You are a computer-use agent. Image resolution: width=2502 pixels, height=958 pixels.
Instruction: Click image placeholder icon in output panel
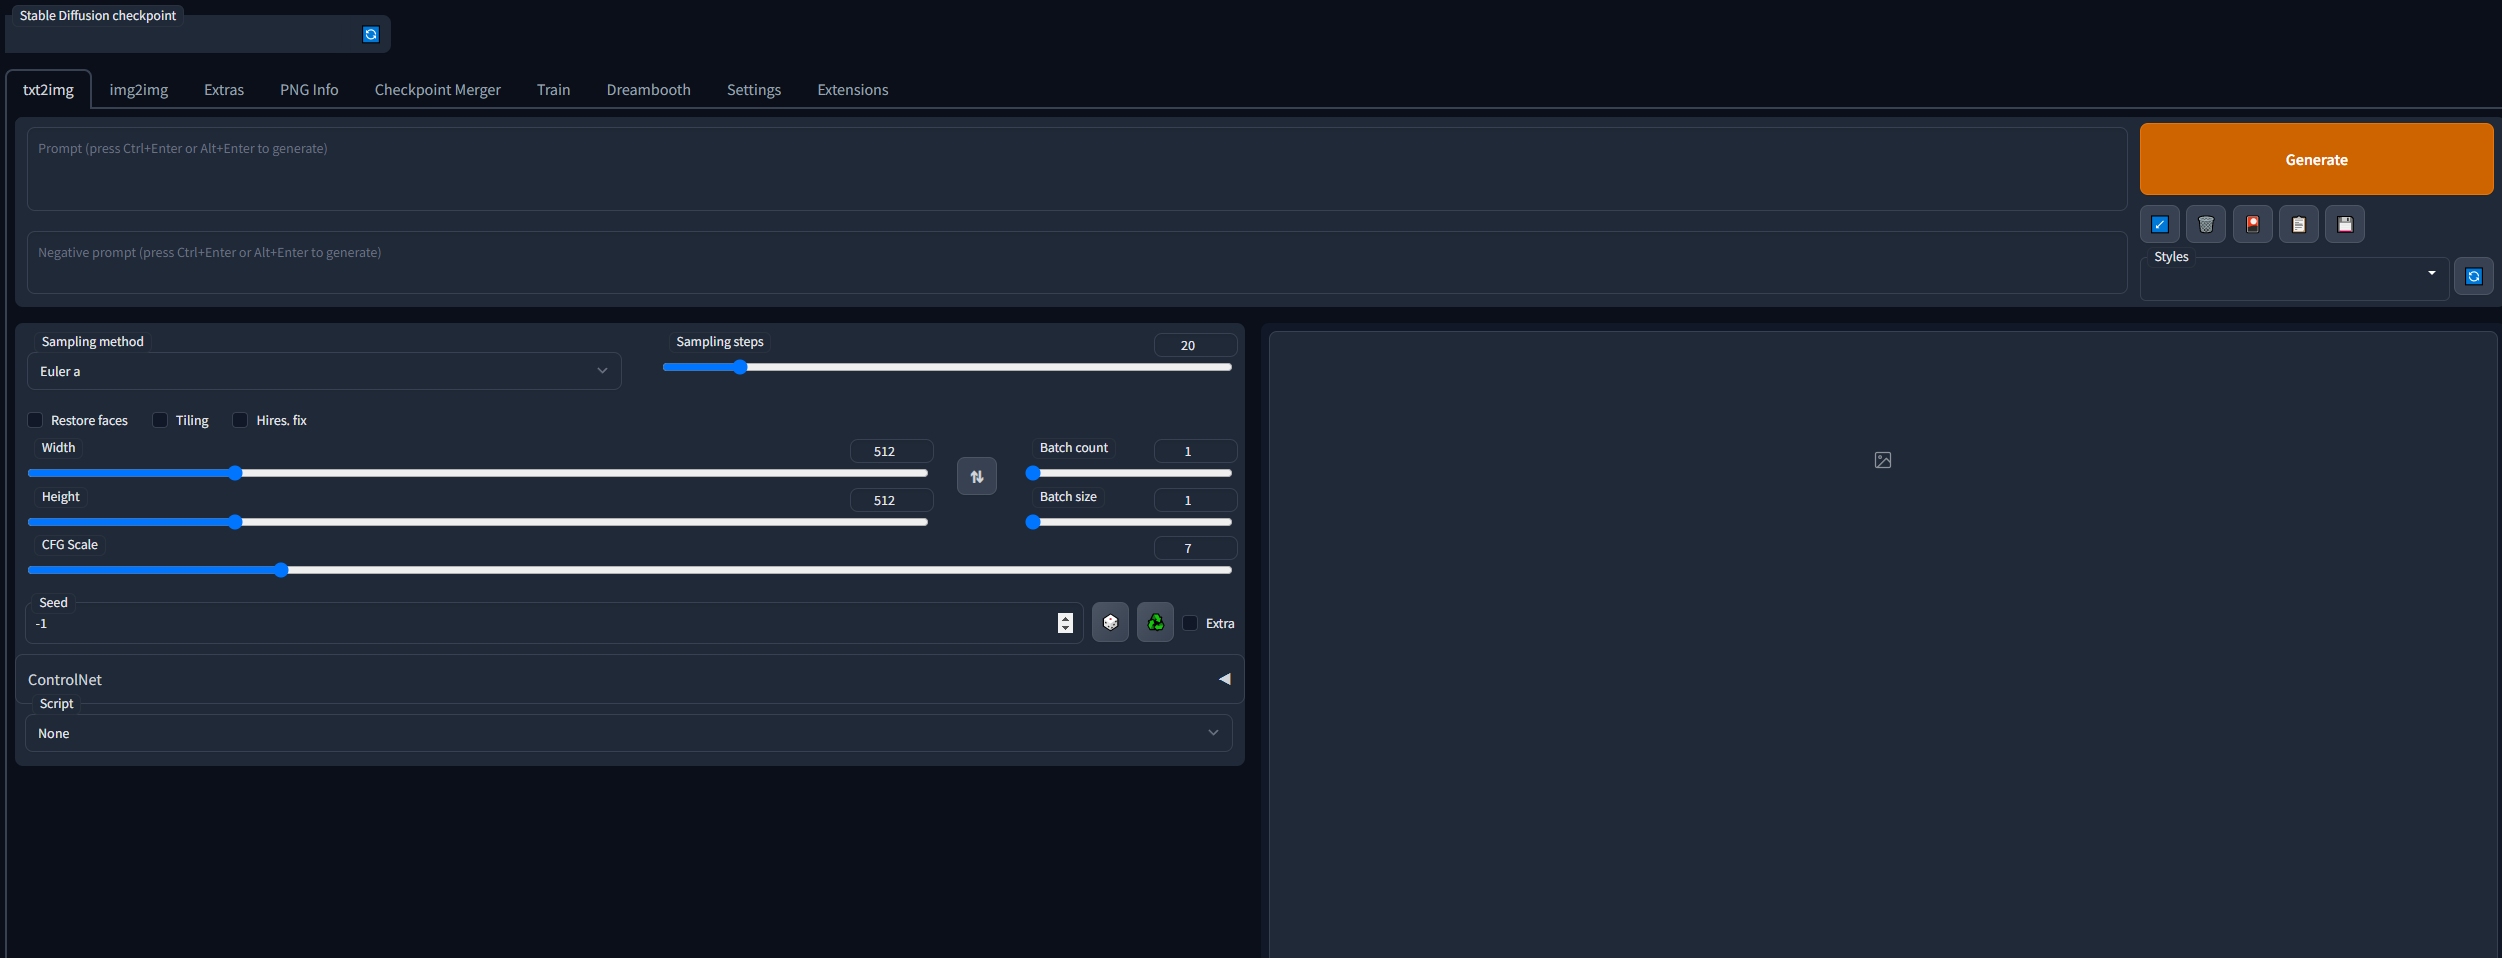coord(1883,460)
